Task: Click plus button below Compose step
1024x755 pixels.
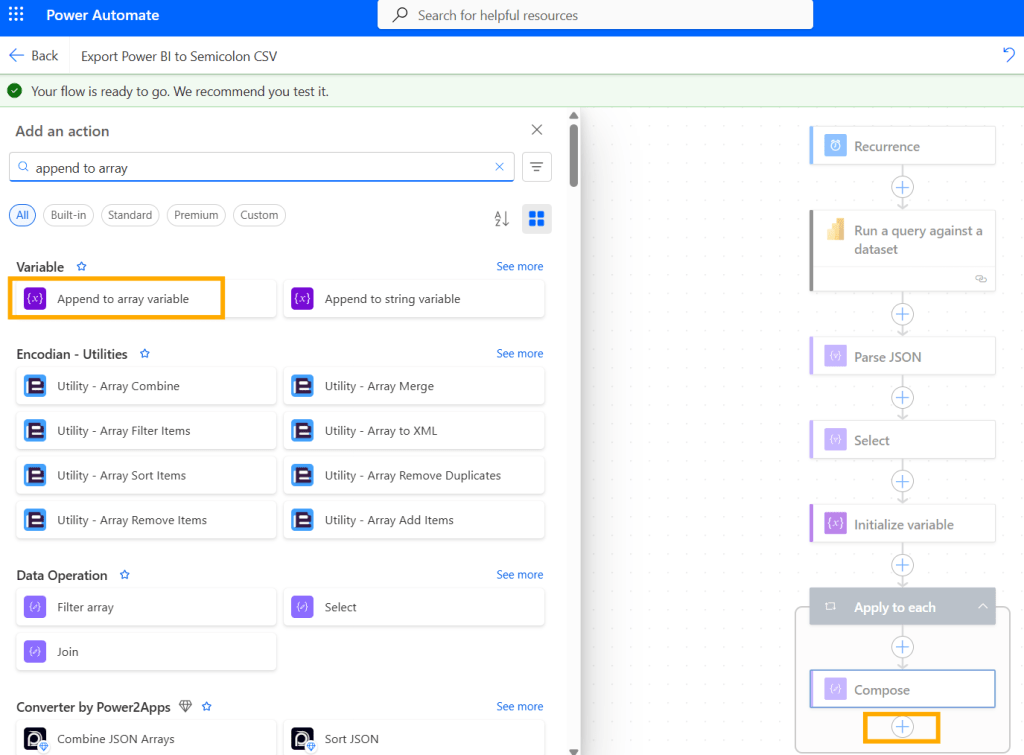Action: pos(902,727)
